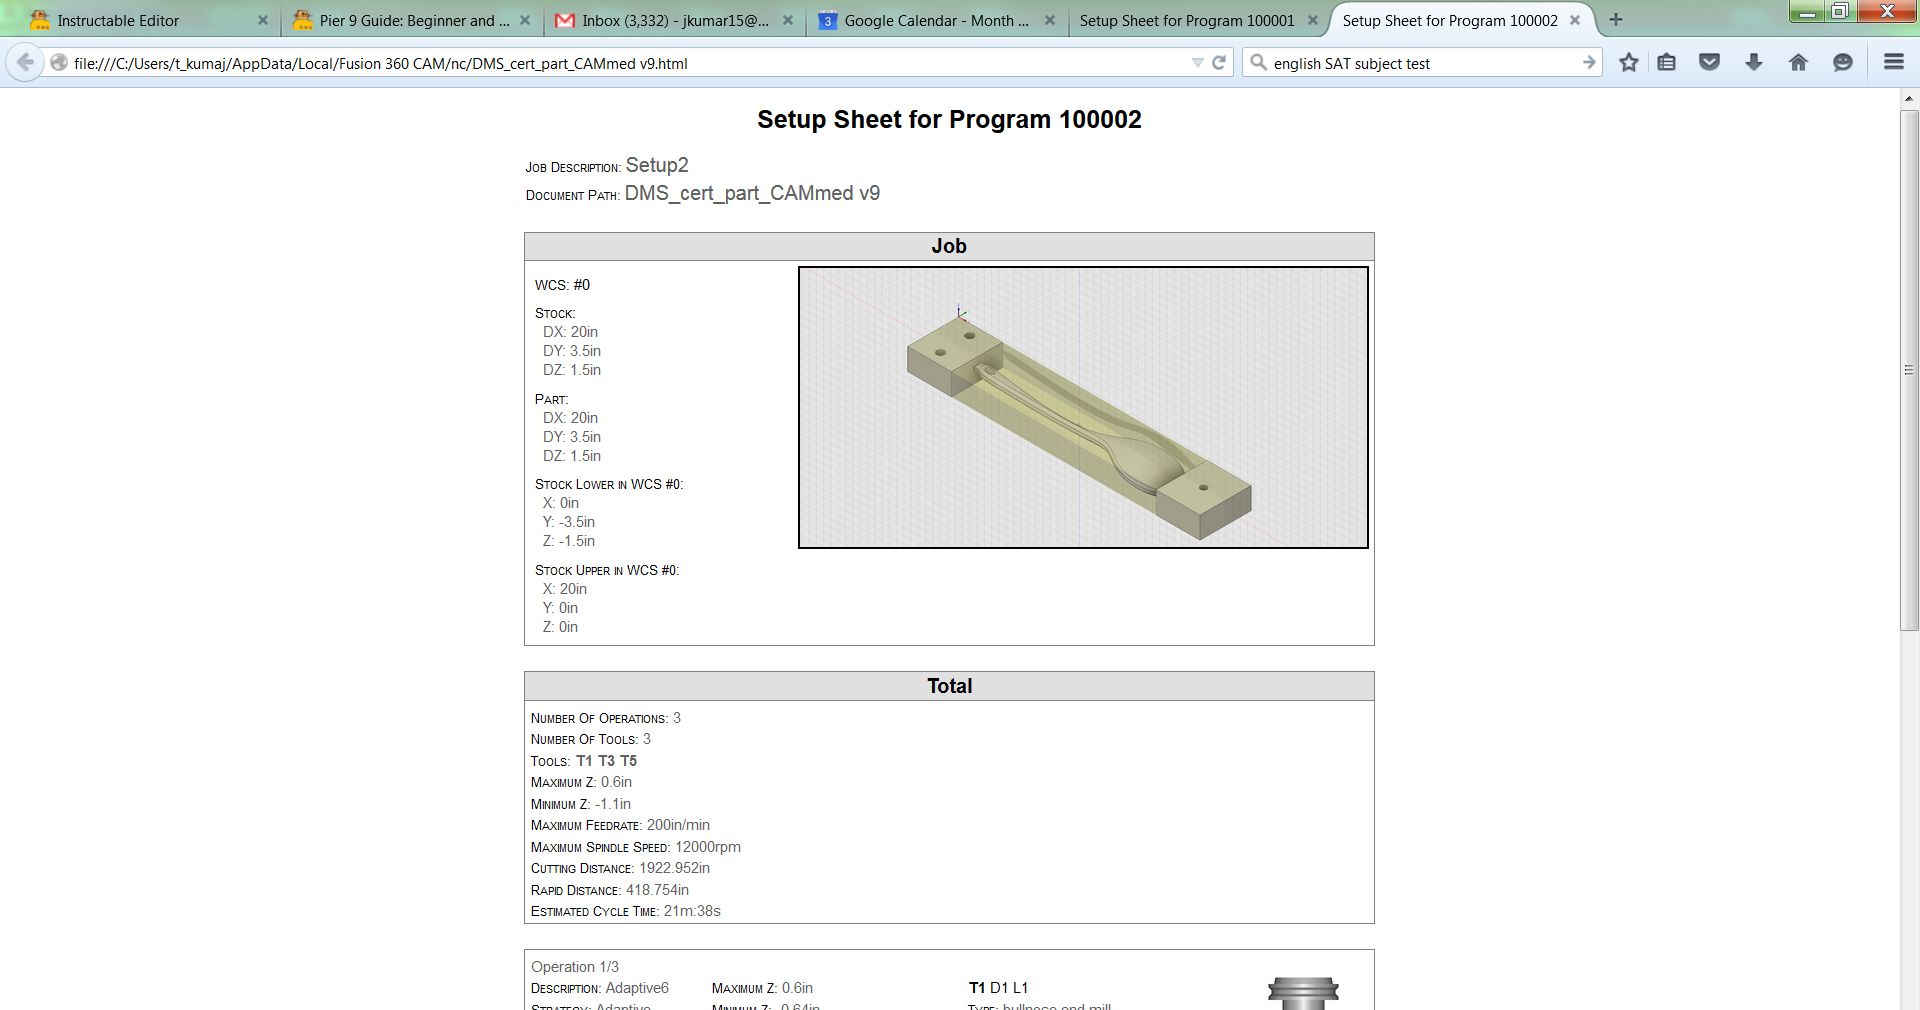The width and height of the screenshot is (1920, 1010).
Task: Click 'Minimum Z: -1.1in' in Total
Action: [581, 804]
